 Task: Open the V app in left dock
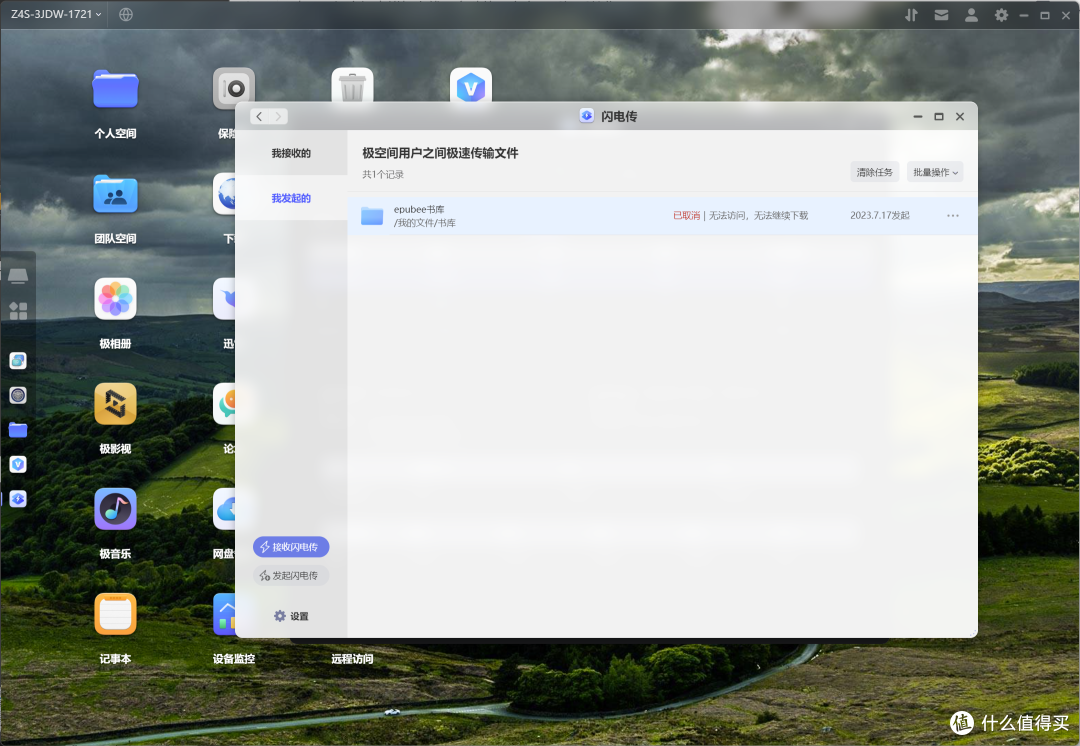coord(18,464)
